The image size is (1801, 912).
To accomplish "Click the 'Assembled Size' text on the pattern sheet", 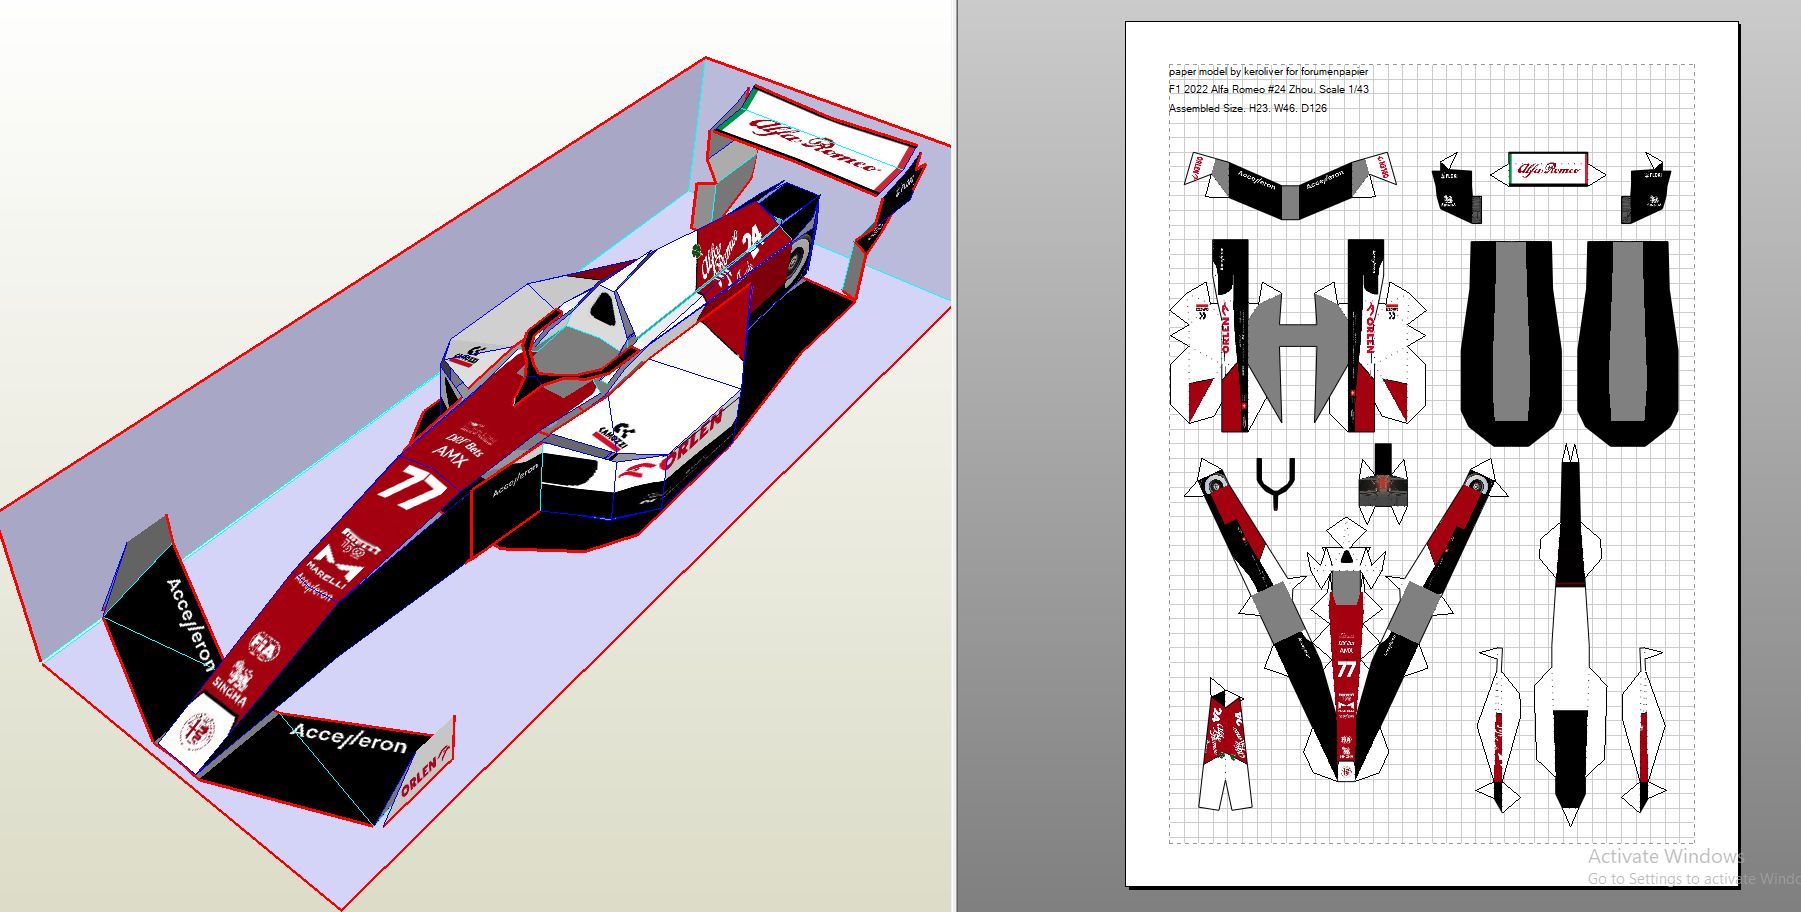I will click(1247, 108).
